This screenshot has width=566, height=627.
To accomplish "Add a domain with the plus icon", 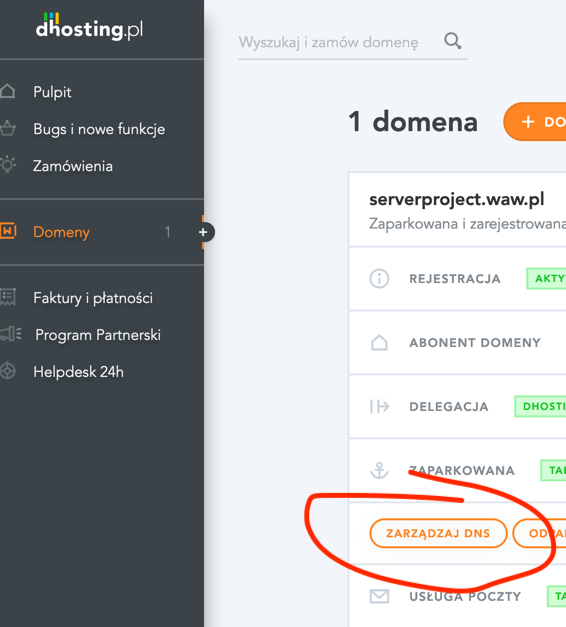I will [203, 232].
